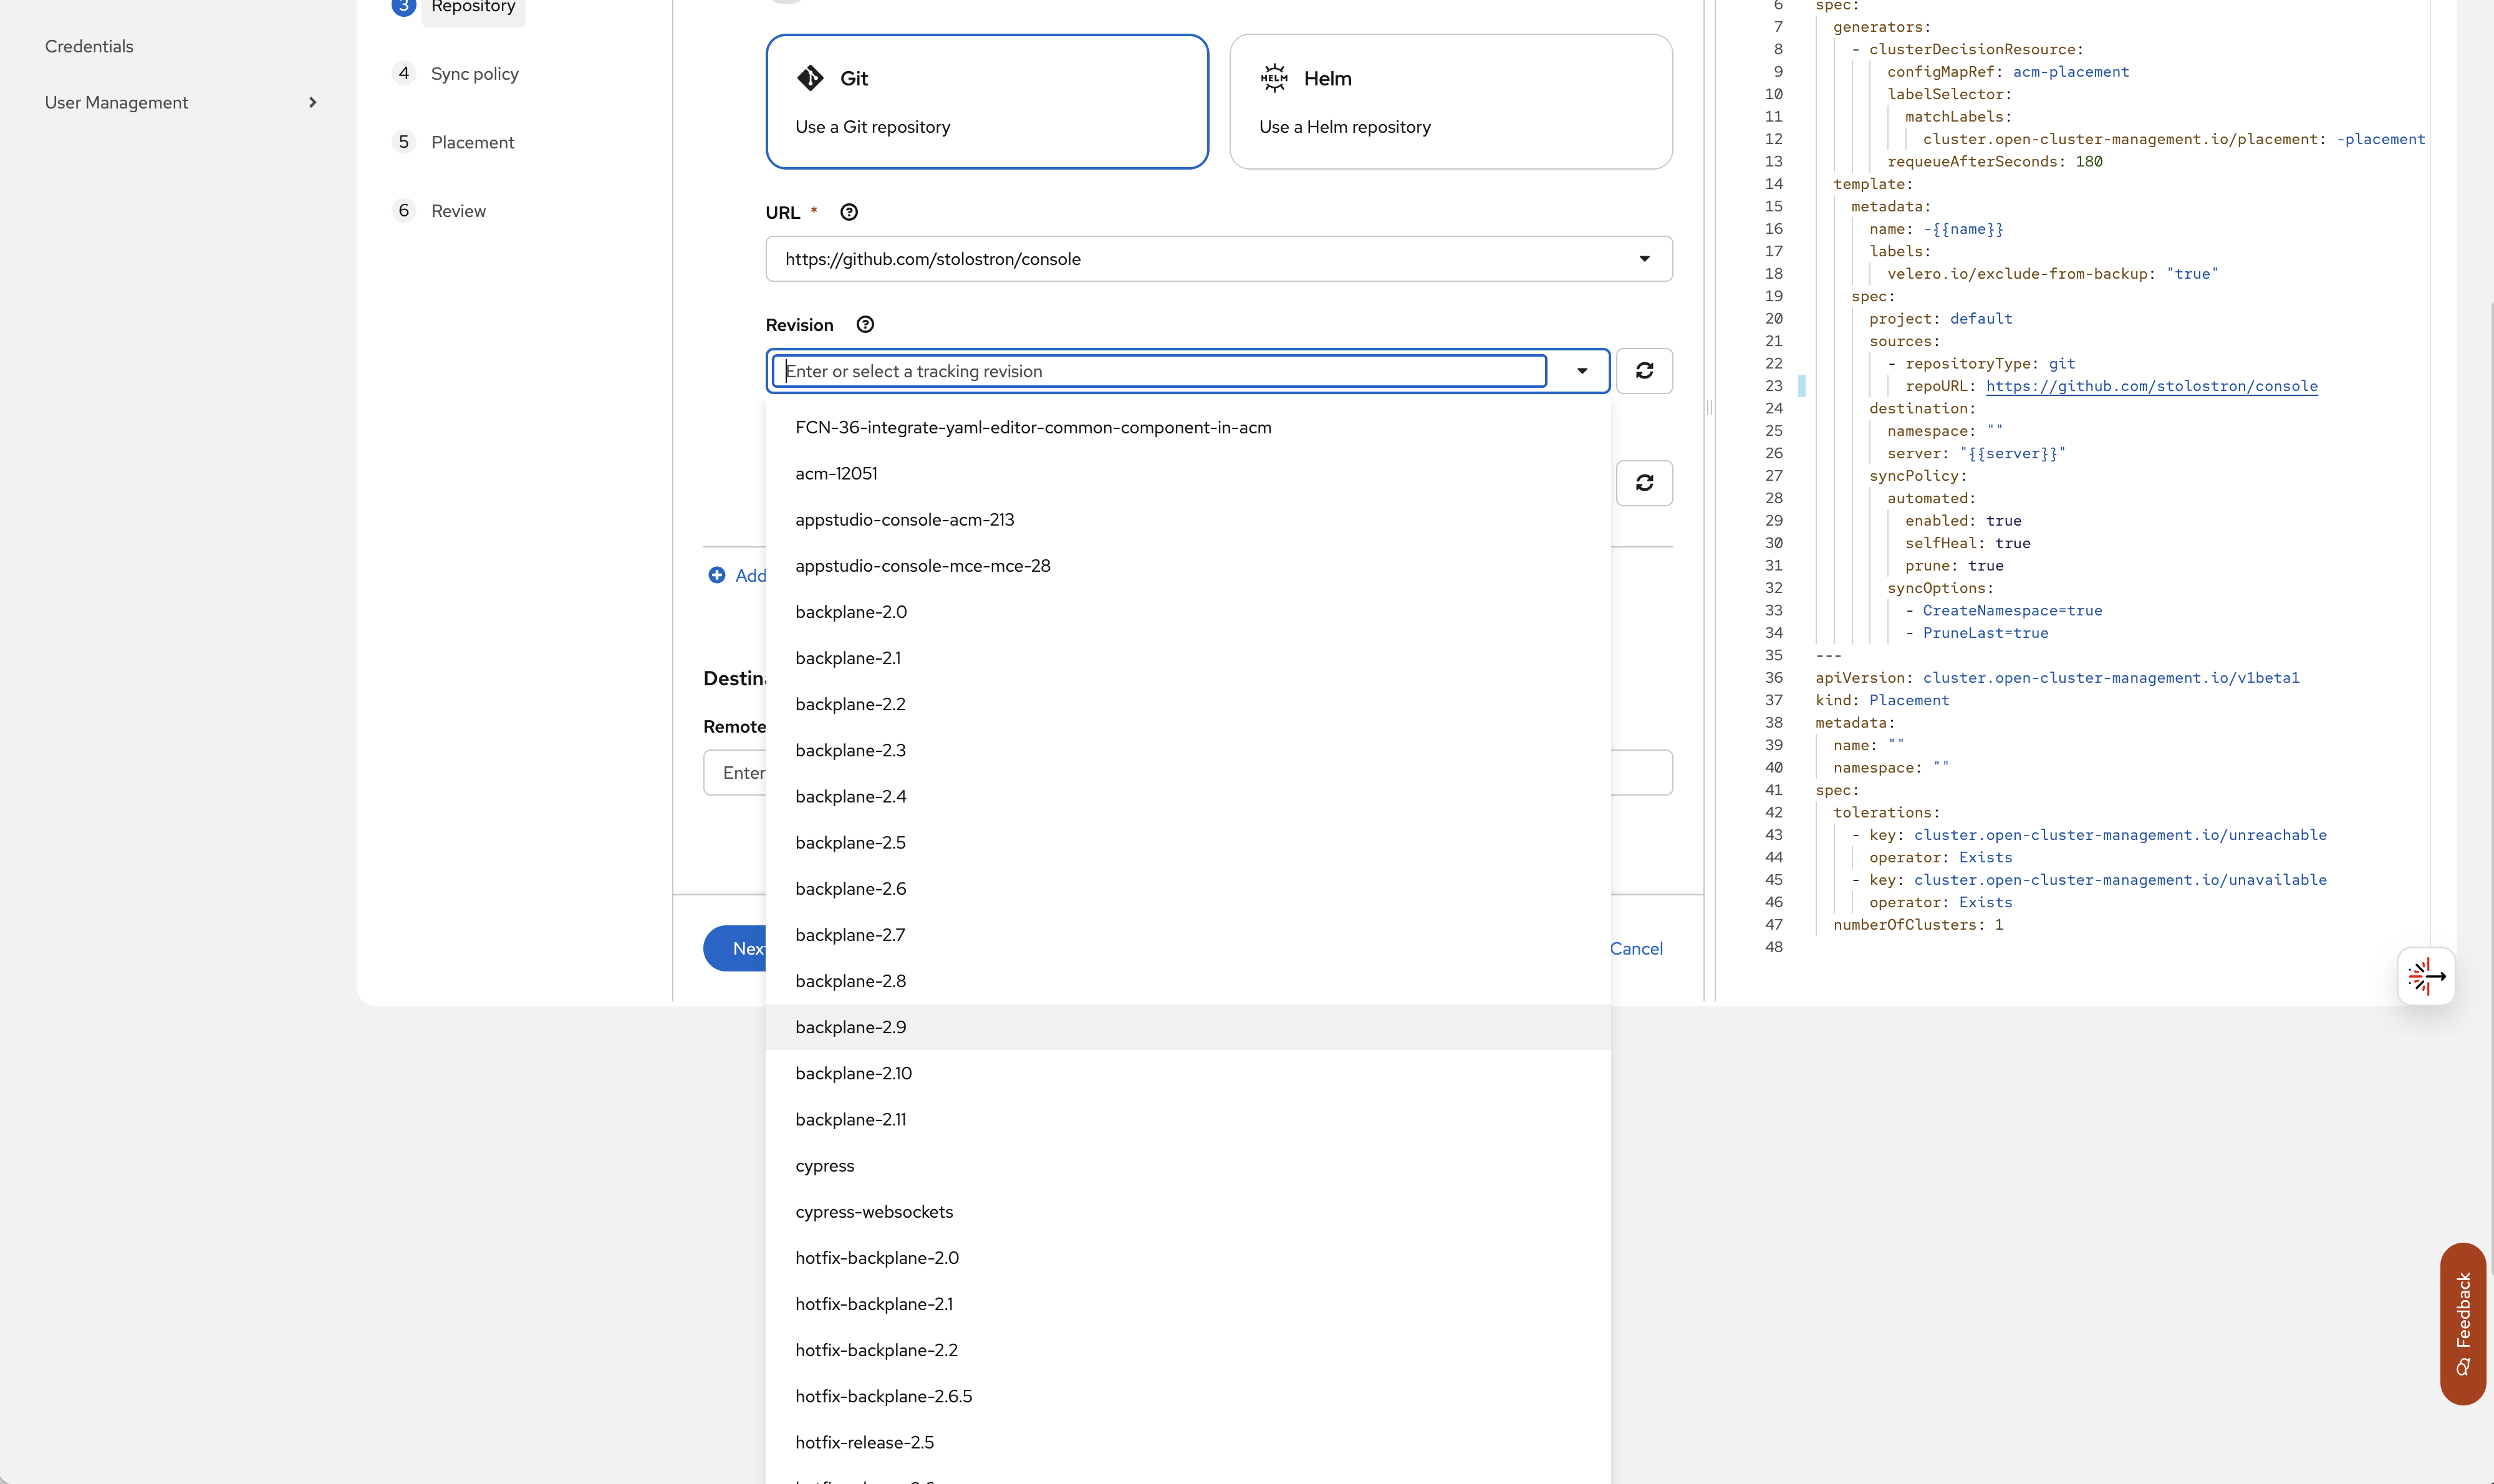Click the second refresh icon below Revision
Screen dimensions: 2494x1484
tap(1644, 483)
